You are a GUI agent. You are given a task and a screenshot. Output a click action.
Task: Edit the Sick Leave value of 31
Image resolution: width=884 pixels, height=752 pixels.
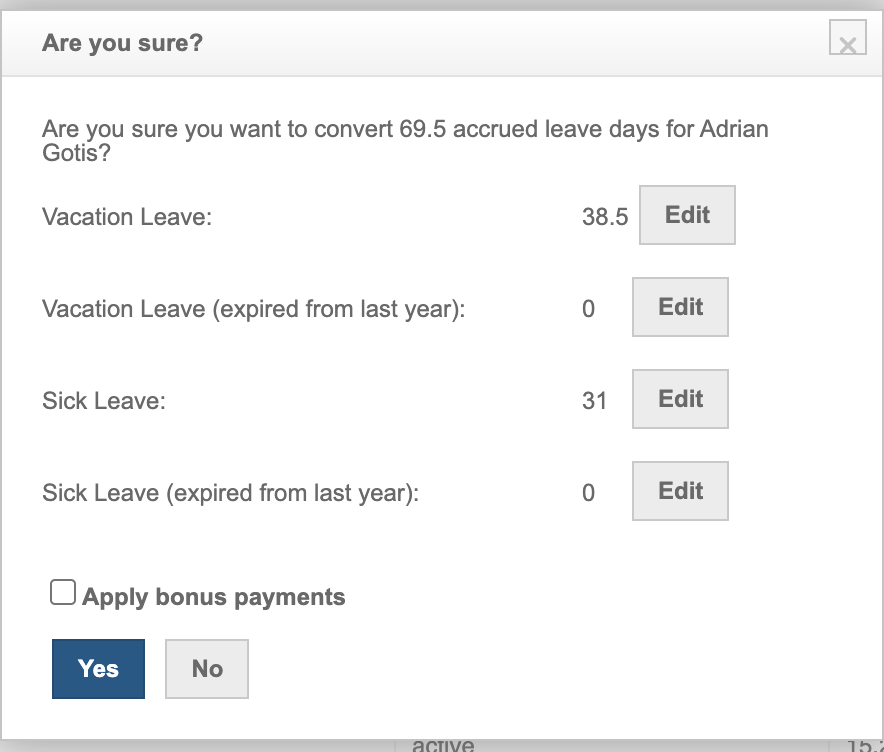coord(680,399)
